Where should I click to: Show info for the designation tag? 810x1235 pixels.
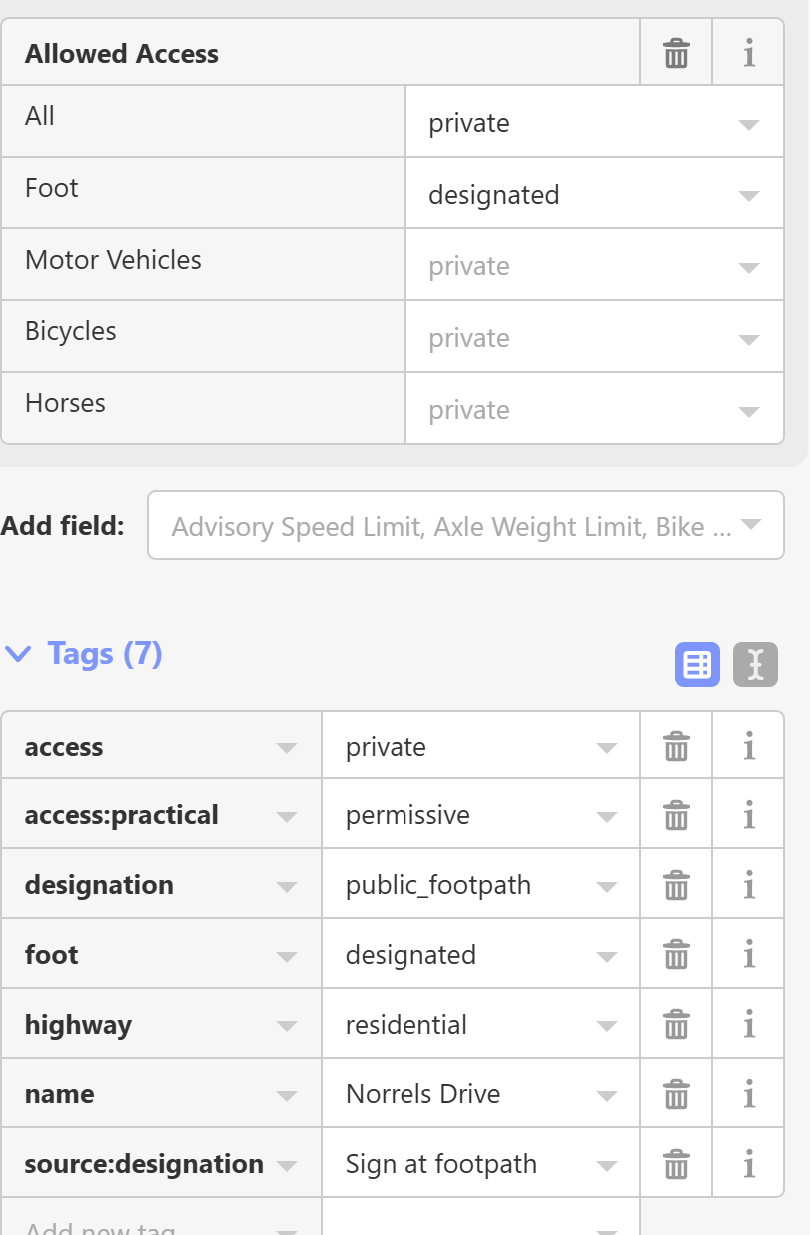[748, 885]
